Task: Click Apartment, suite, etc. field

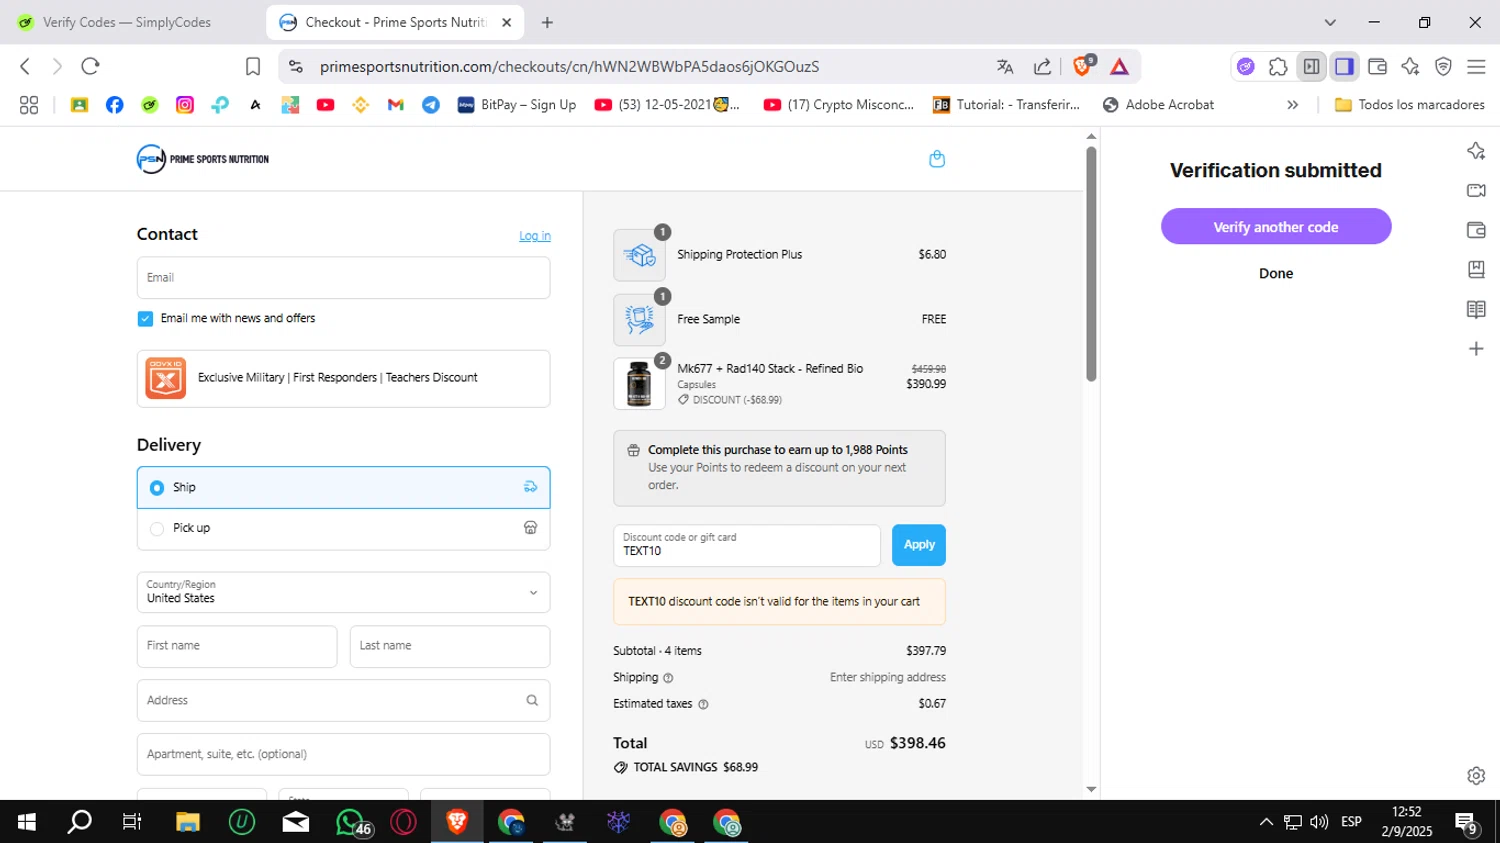Action: (x=343, y=754)
